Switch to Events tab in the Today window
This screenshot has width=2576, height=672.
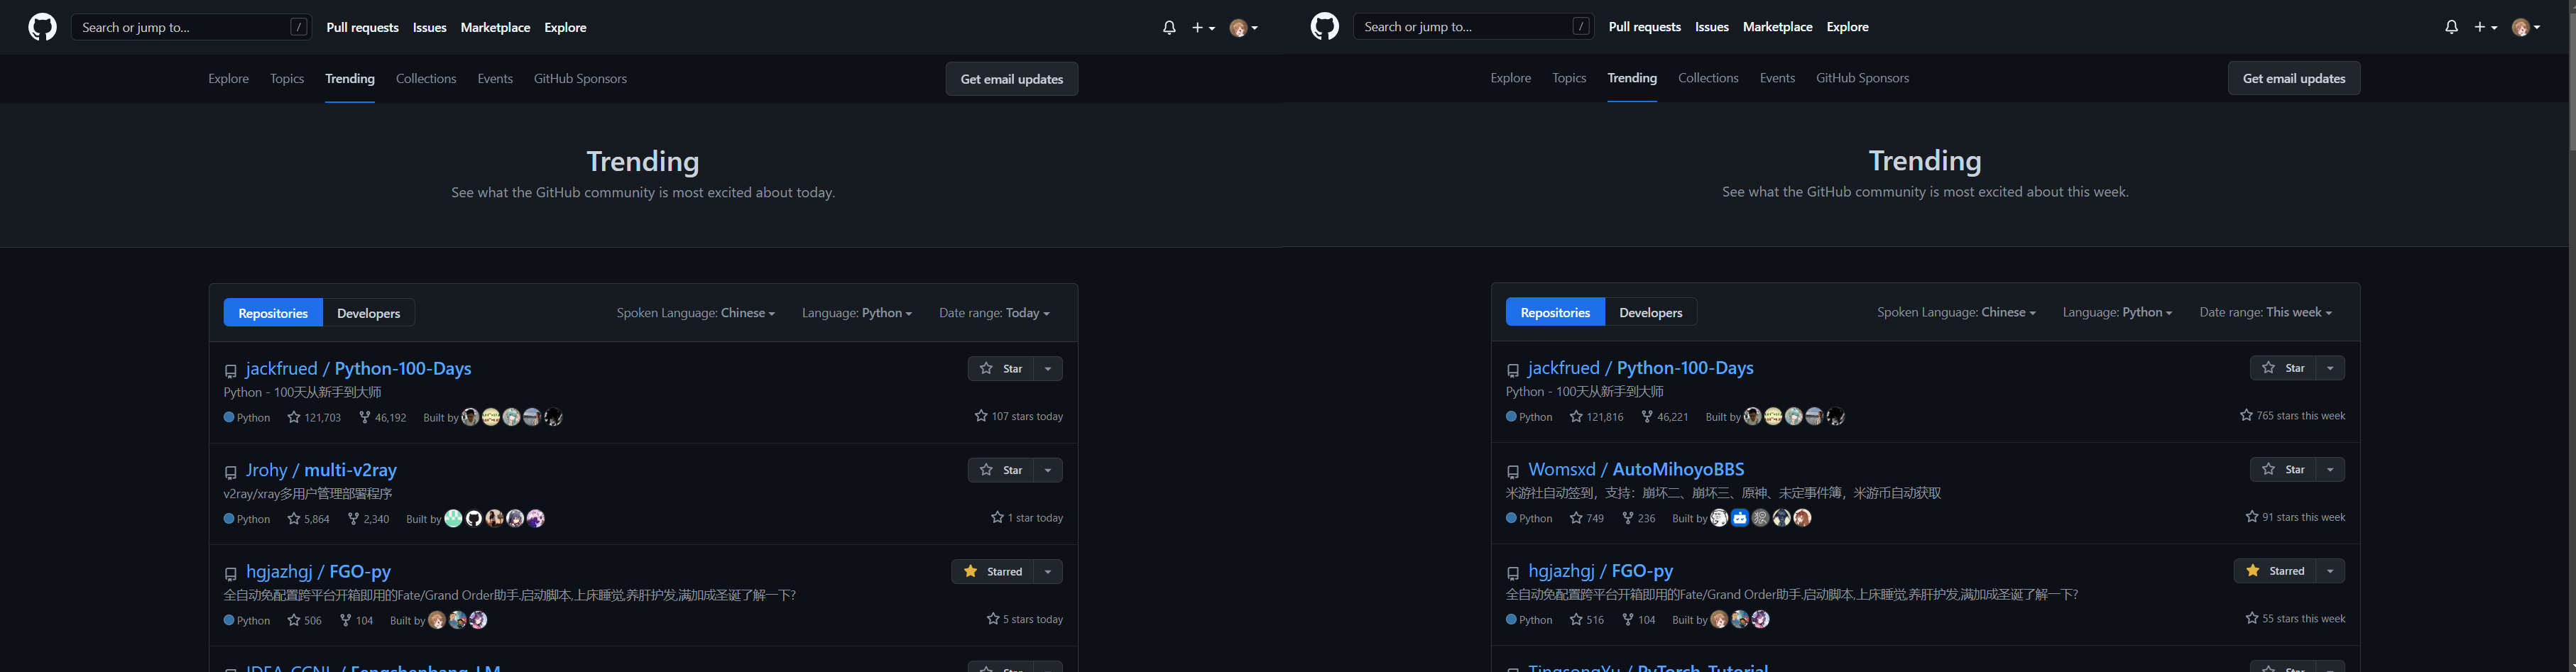click(495, 79)
